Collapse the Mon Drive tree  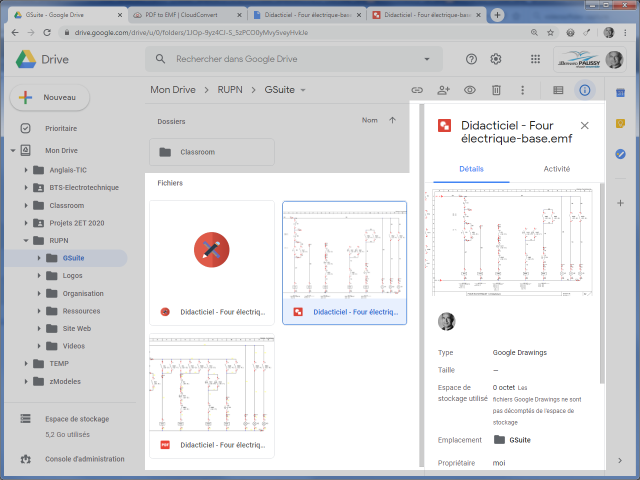tap(13, 151)
